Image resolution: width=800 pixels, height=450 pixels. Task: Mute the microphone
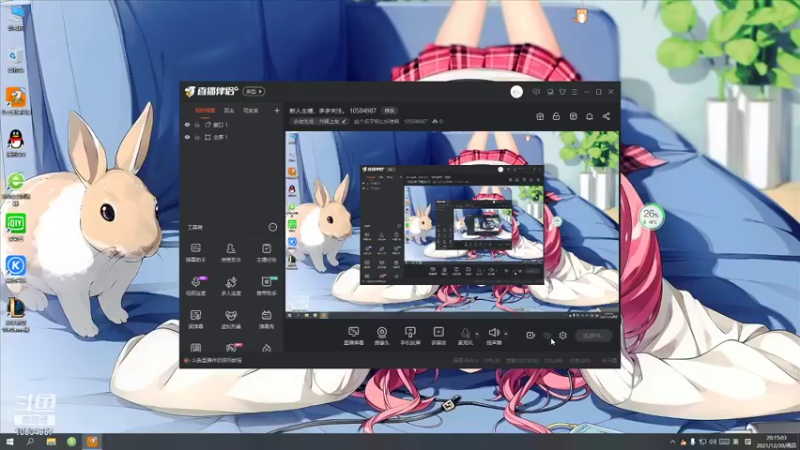click(x=465, y=336)
